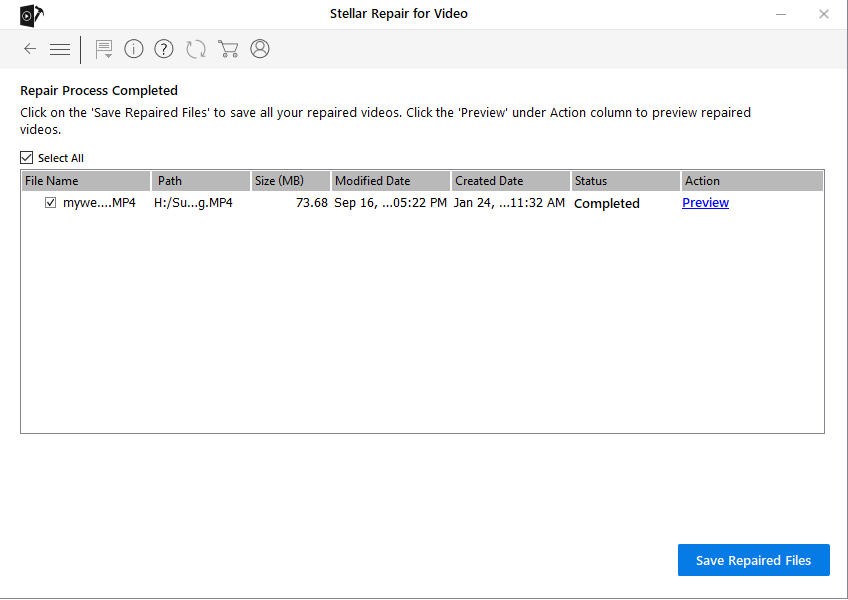Toggle the Select All checkbox
This screenshot has width=848, height=600.
27,158
